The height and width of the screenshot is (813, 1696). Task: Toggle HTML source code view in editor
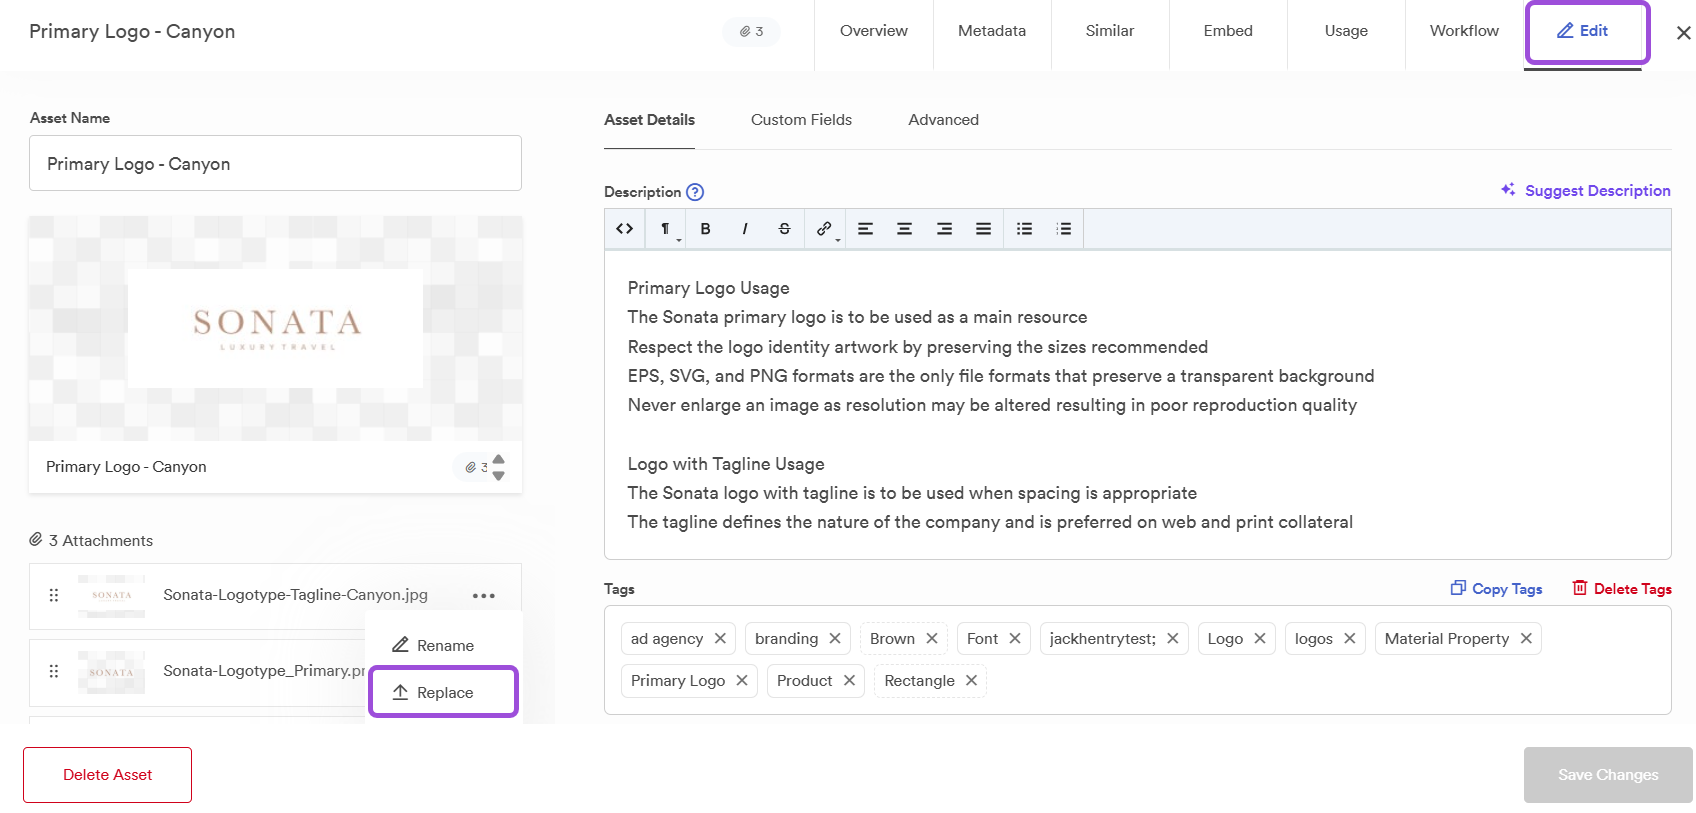point(625,229)
